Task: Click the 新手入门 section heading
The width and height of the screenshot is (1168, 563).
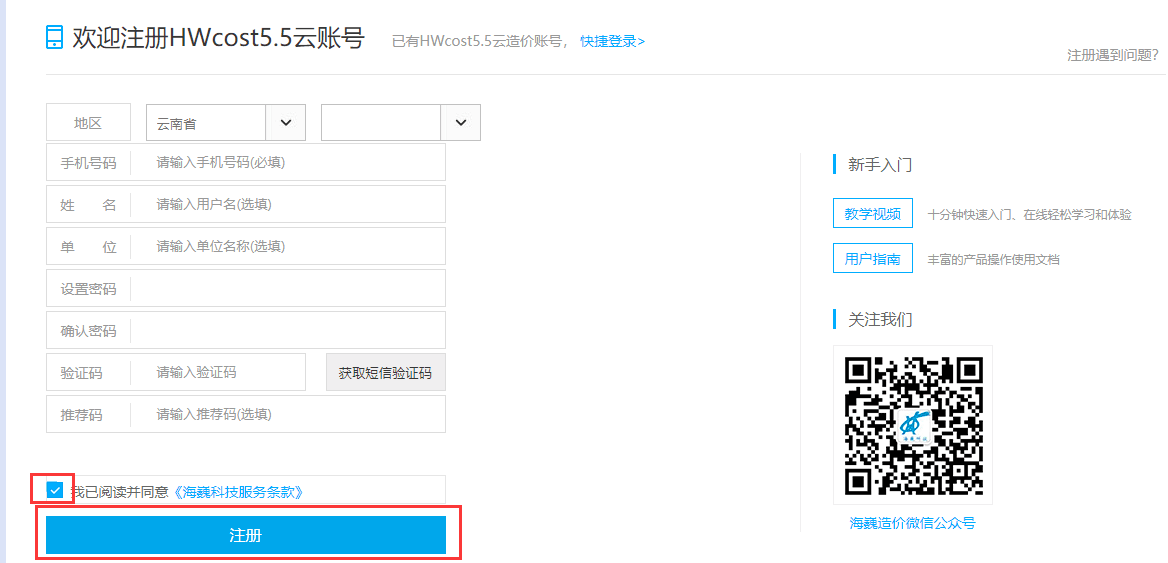Action: (880, 165)
